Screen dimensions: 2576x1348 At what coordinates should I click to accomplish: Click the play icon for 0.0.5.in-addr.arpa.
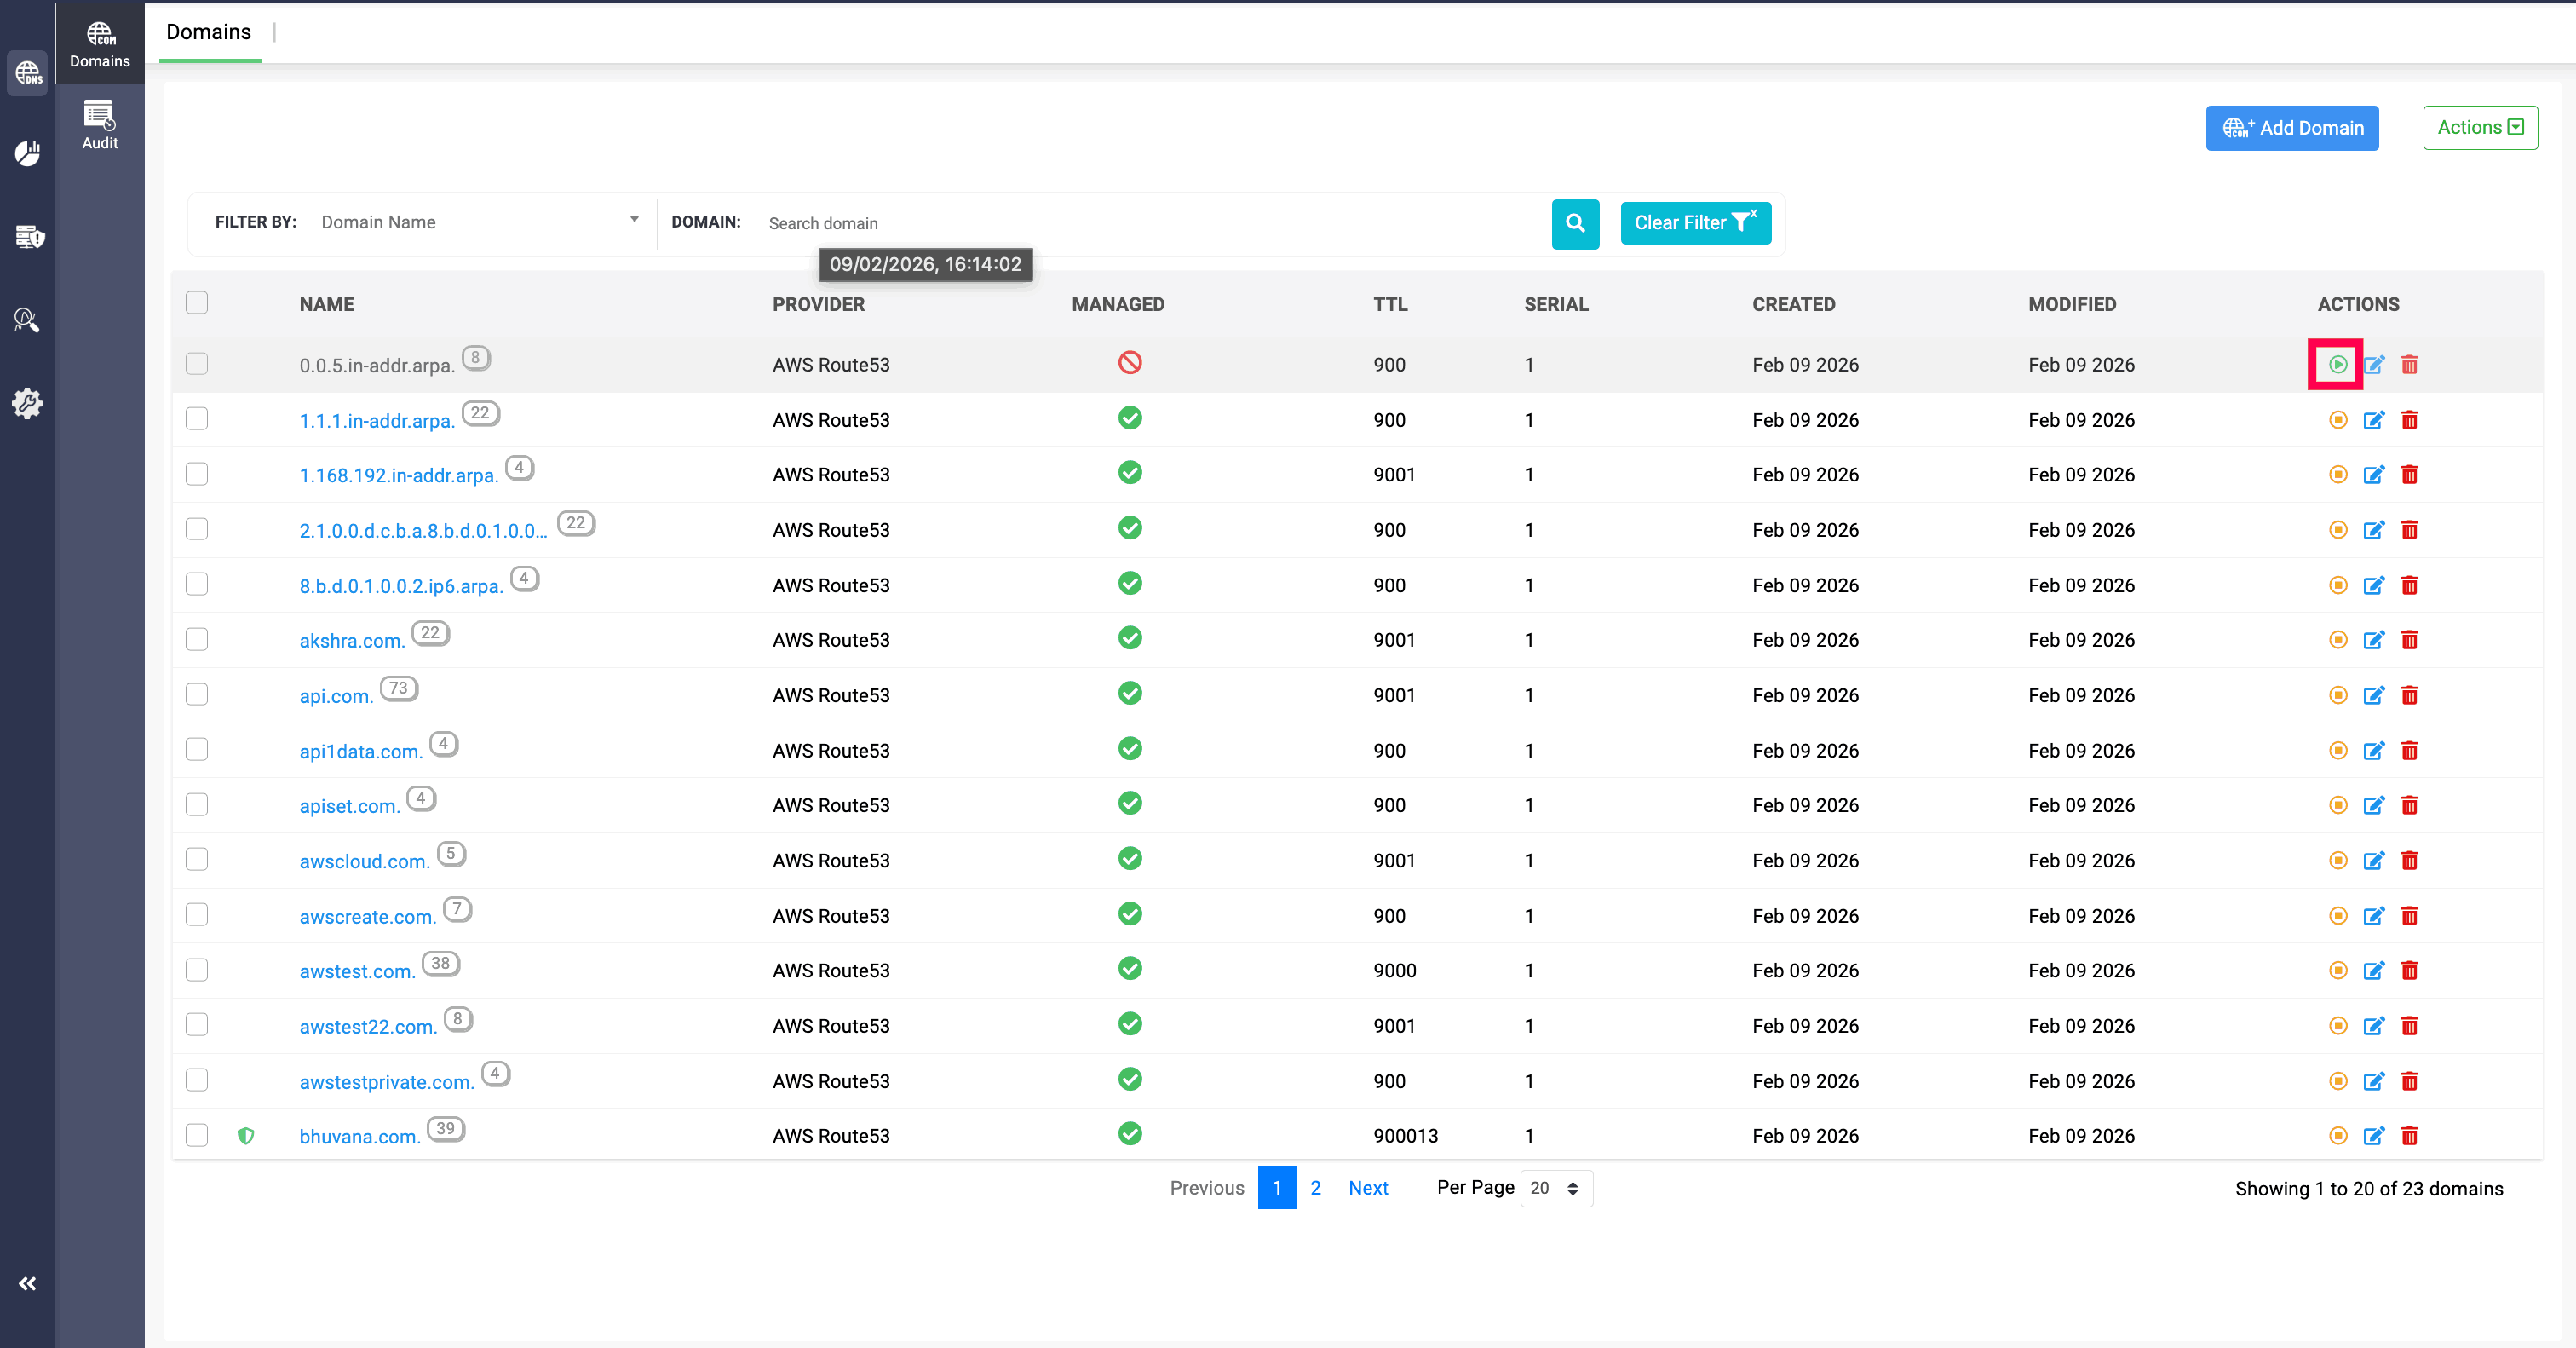pos(2337,364)
